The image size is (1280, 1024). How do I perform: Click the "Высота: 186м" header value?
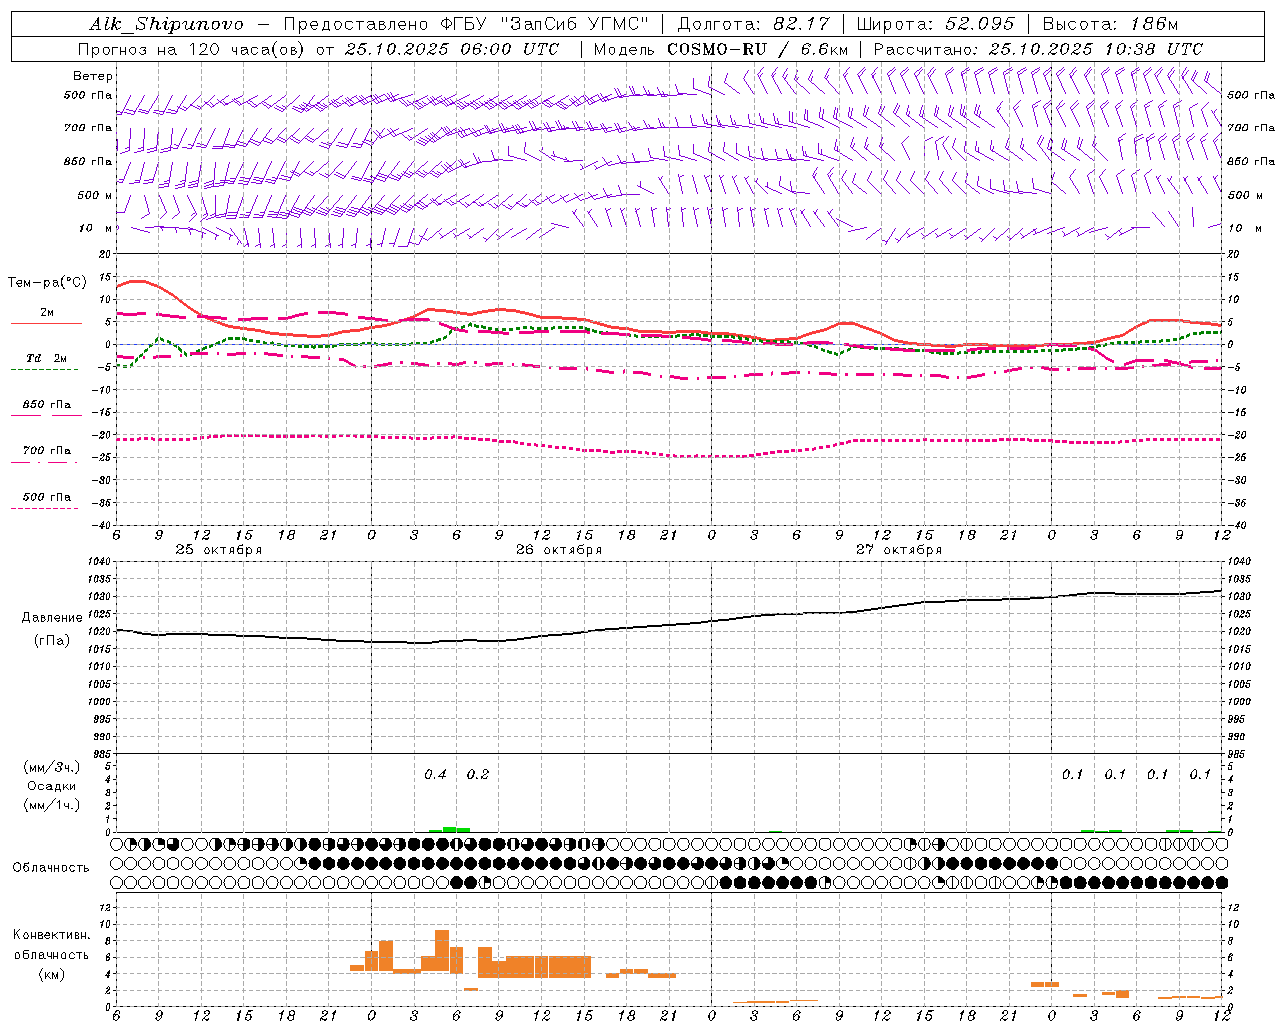1110,24
